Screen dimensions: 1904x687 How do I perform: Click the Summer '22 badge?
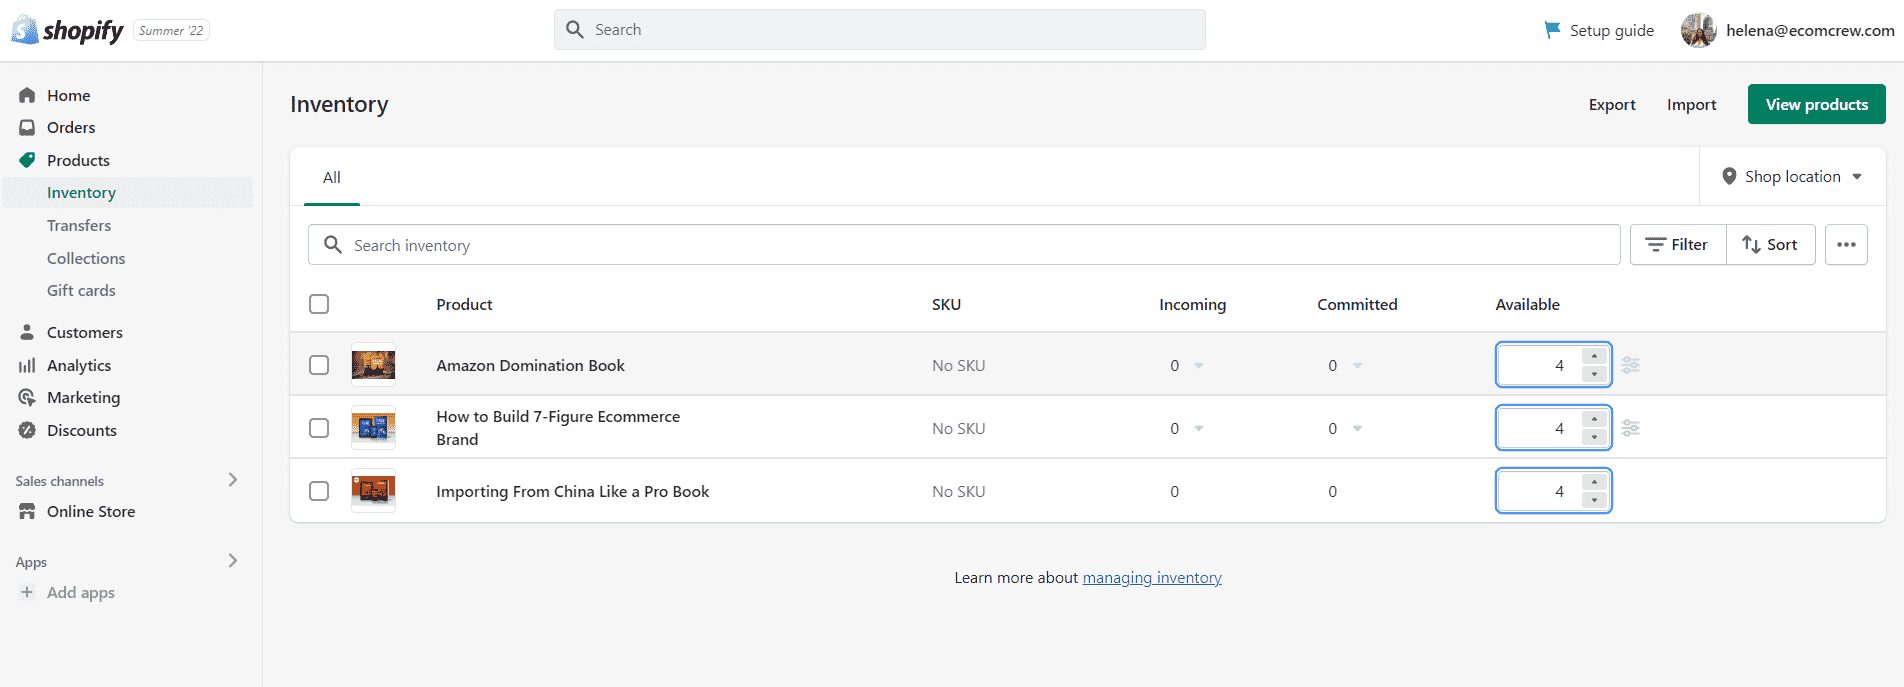coord(171,31)
